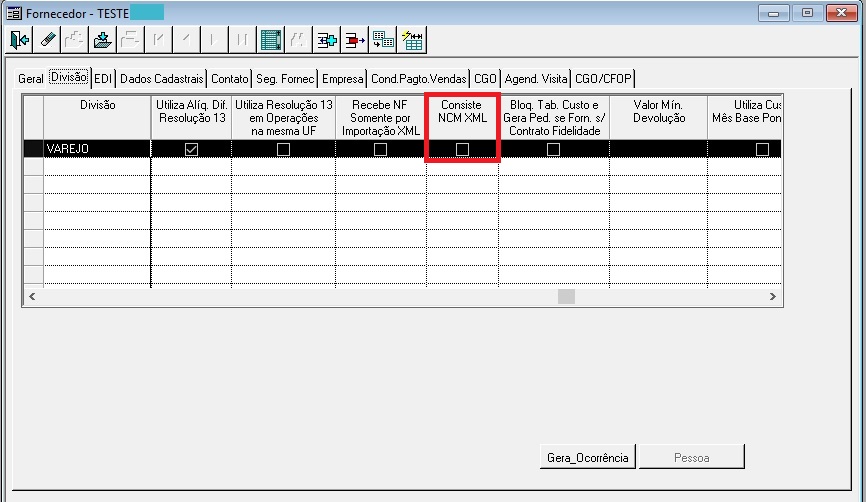
Task: Open the Dados Cadastrais tab
Action: click(x=161, y=78)
